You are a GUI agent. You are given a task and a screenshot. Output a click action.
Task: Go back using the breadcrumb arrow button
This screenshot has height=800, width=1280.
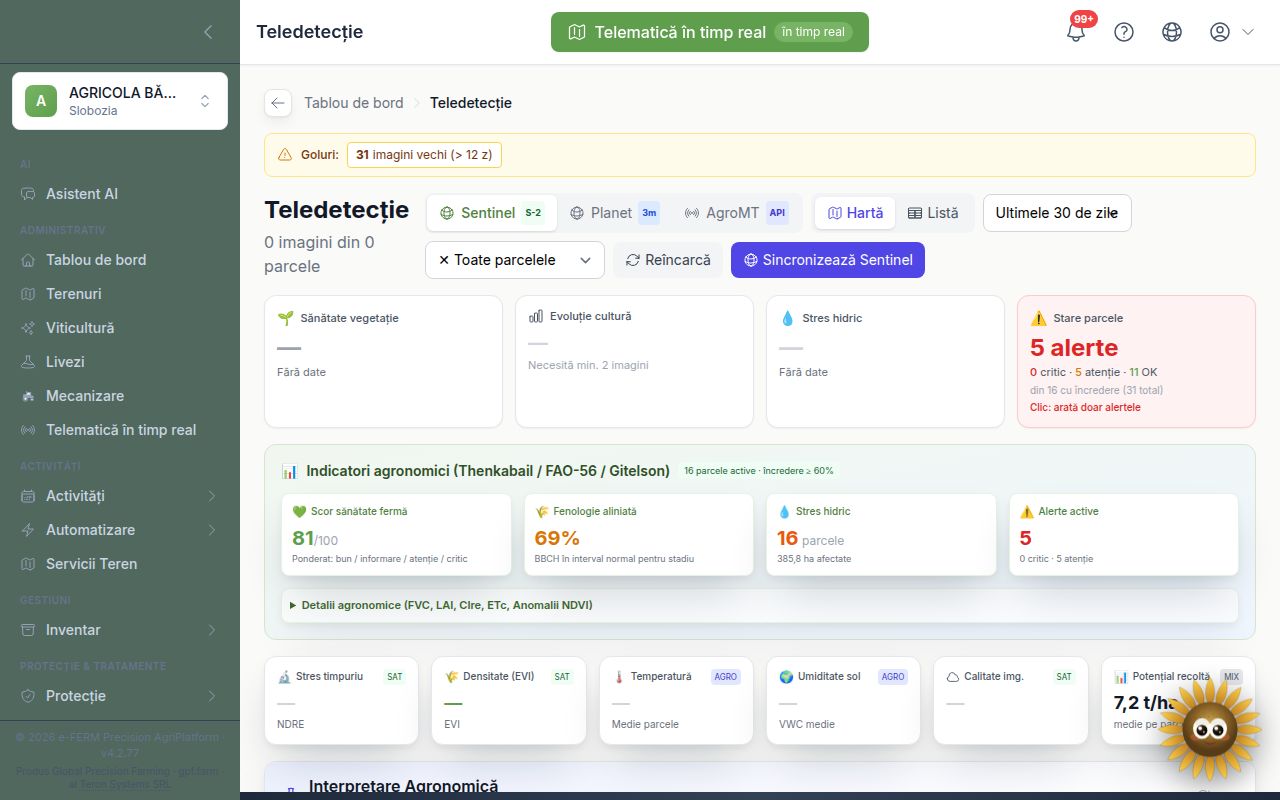click(x=278, y=103)
